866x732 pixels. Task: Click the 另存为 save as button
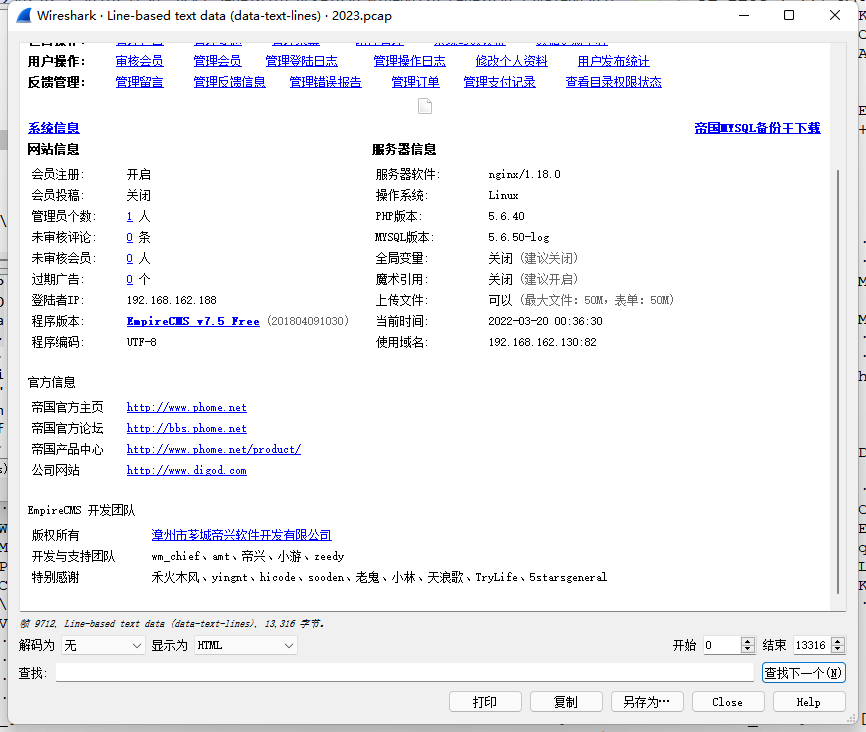(646, 702)
